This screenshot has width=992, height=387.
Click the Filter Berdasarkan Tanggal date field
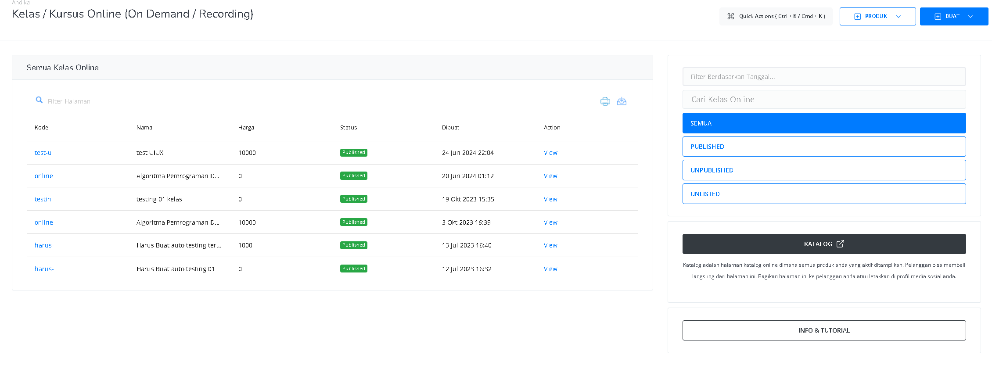tap(824, 77)
